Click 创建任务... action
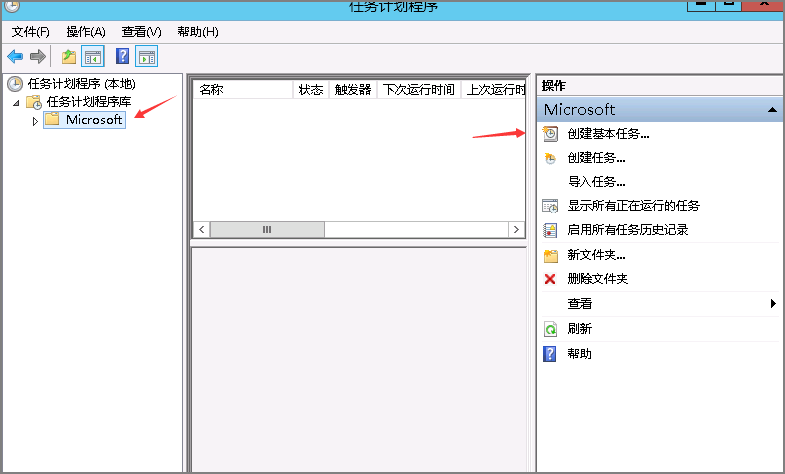The height and width of the screenshot is (474, 785). [596, 158]
